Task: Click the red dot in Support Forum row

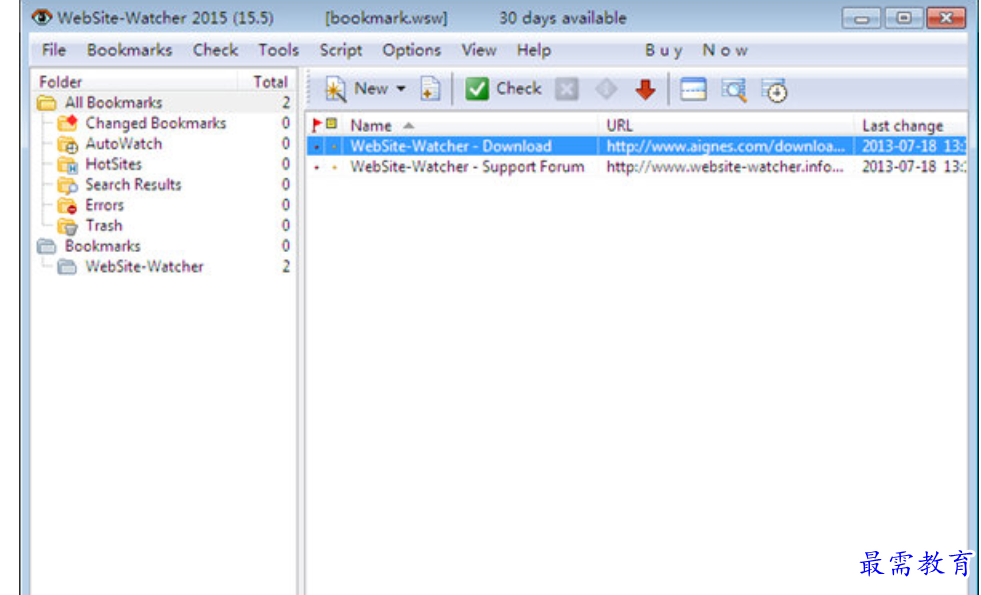Action: [317, 168]
